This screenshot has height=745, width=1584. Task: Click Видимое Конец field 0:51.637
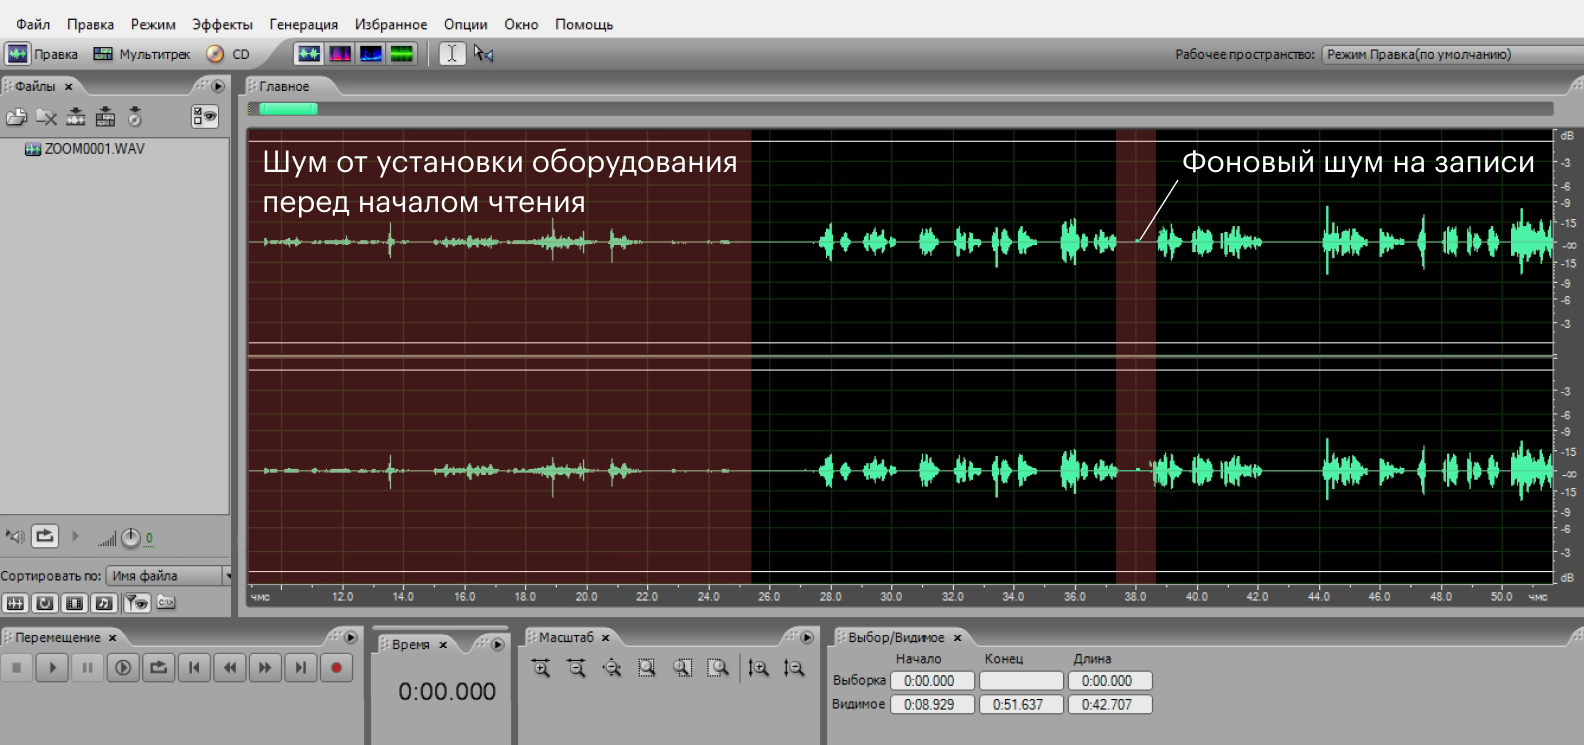pos(1021,705)
